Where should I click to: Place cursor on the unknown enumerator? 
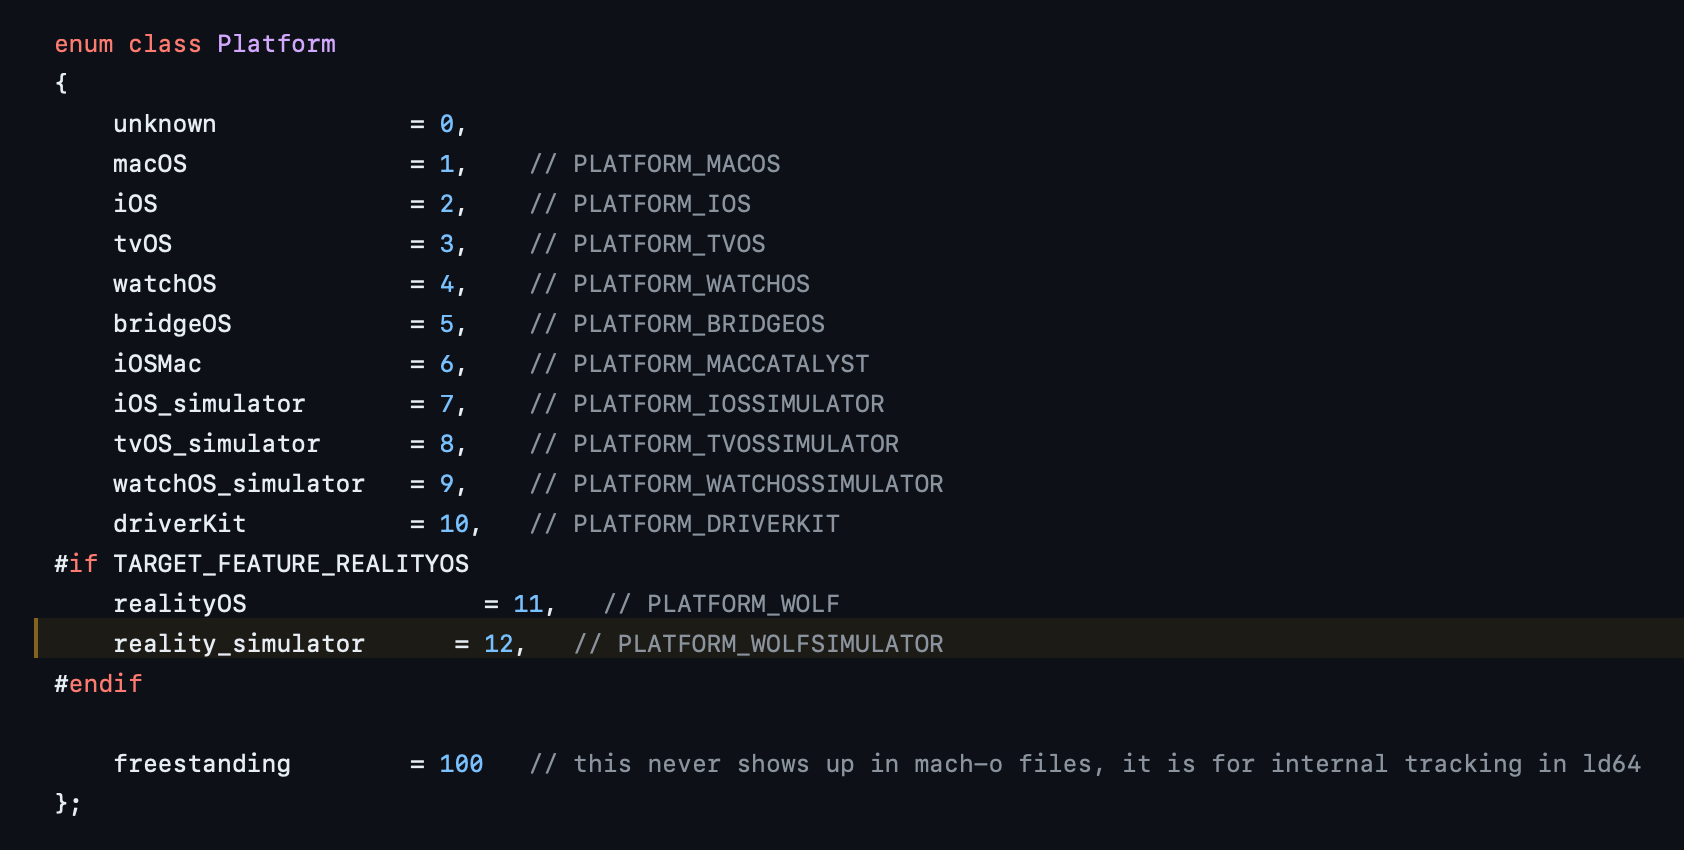[x=164, y=124]
